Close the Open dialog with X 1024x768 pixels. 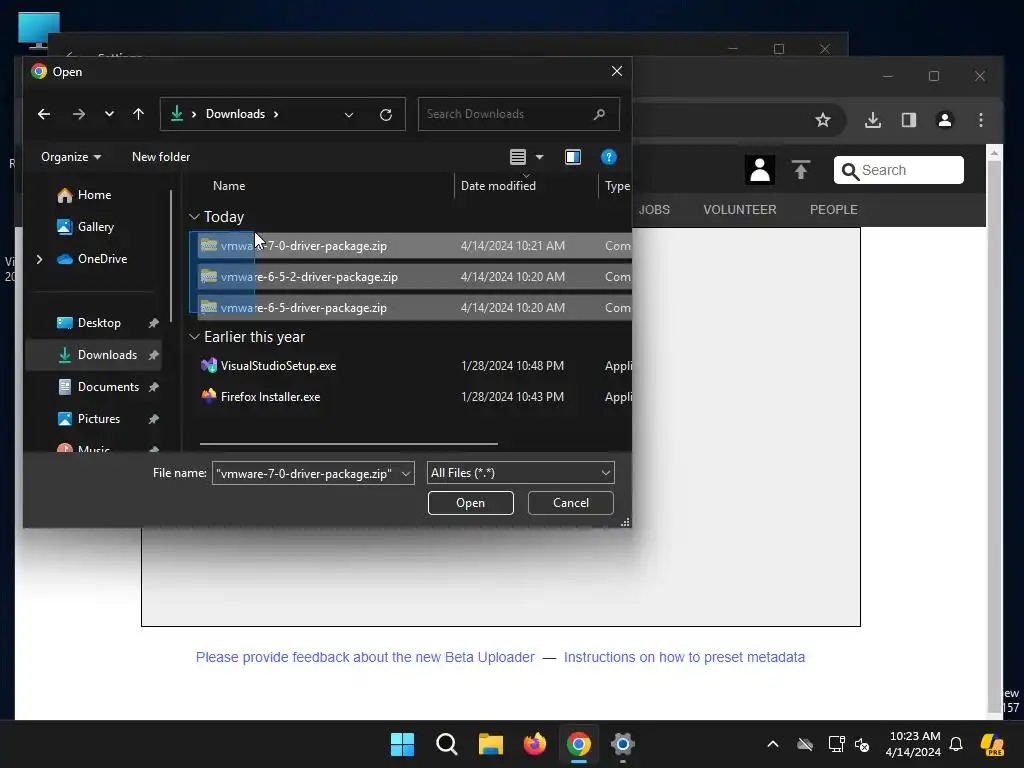click(616, 71)
